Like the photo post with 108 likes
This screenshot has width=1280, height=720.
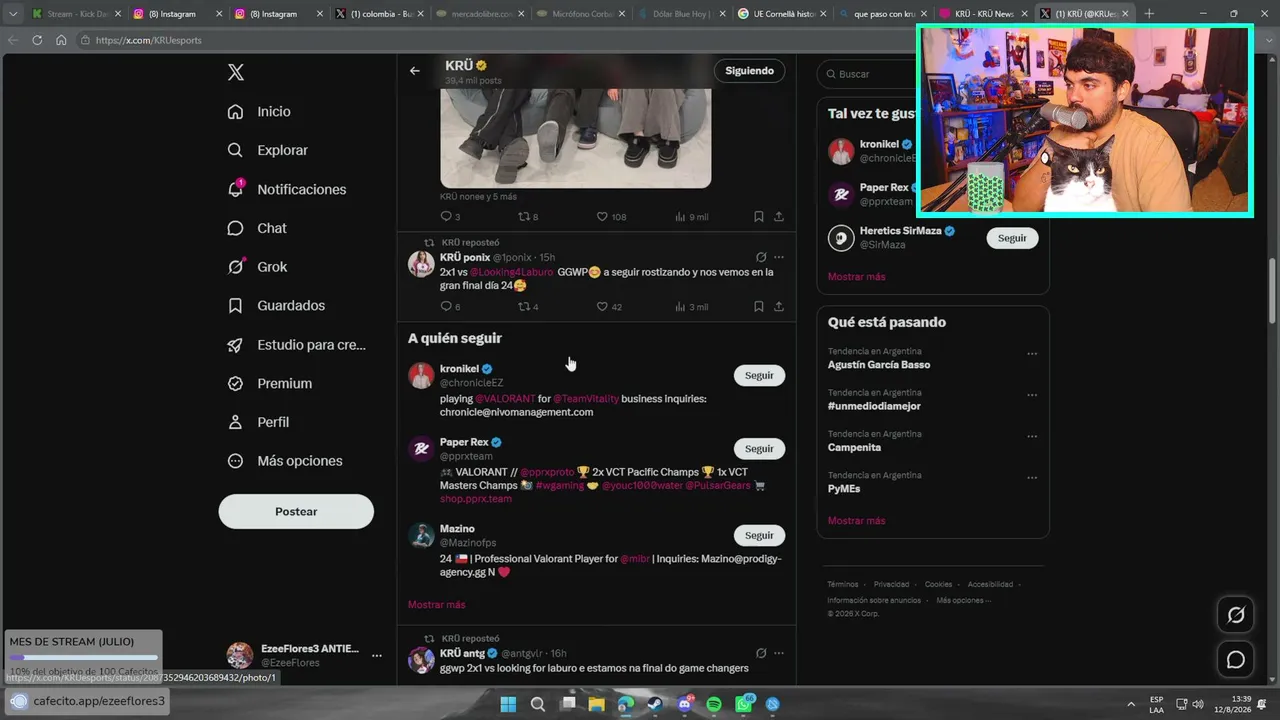click(x=611, y=217)
